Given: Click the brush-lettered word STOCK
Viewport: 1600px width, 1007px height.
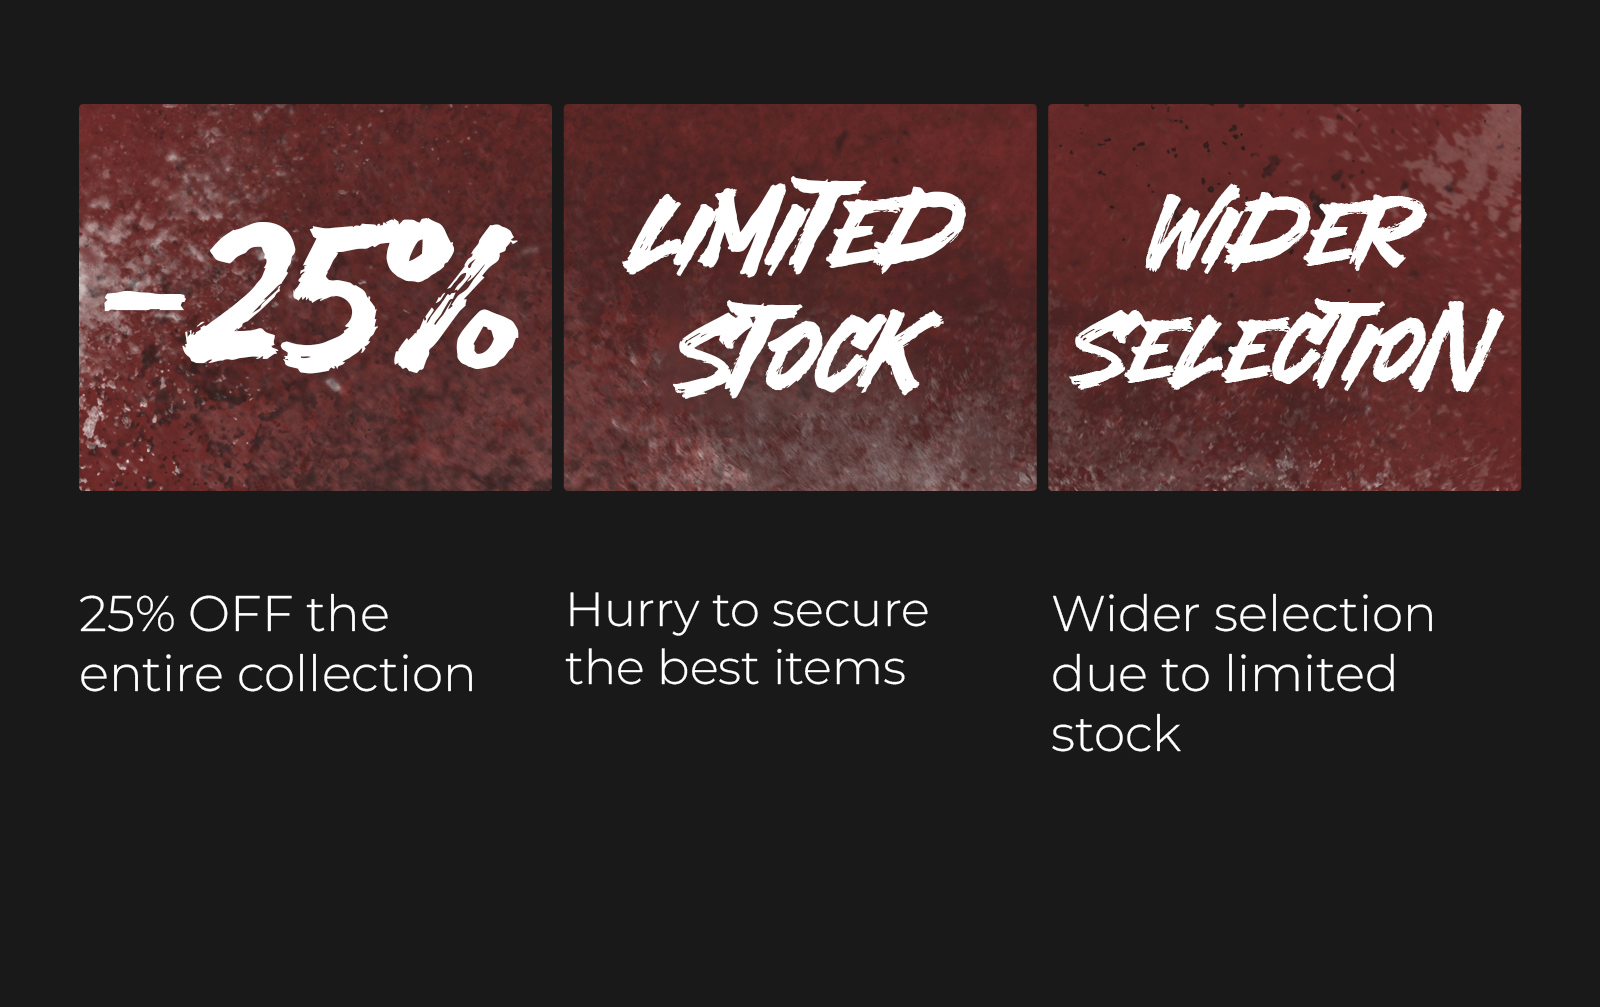Looking at the screenshot, I should click(807, 349).
